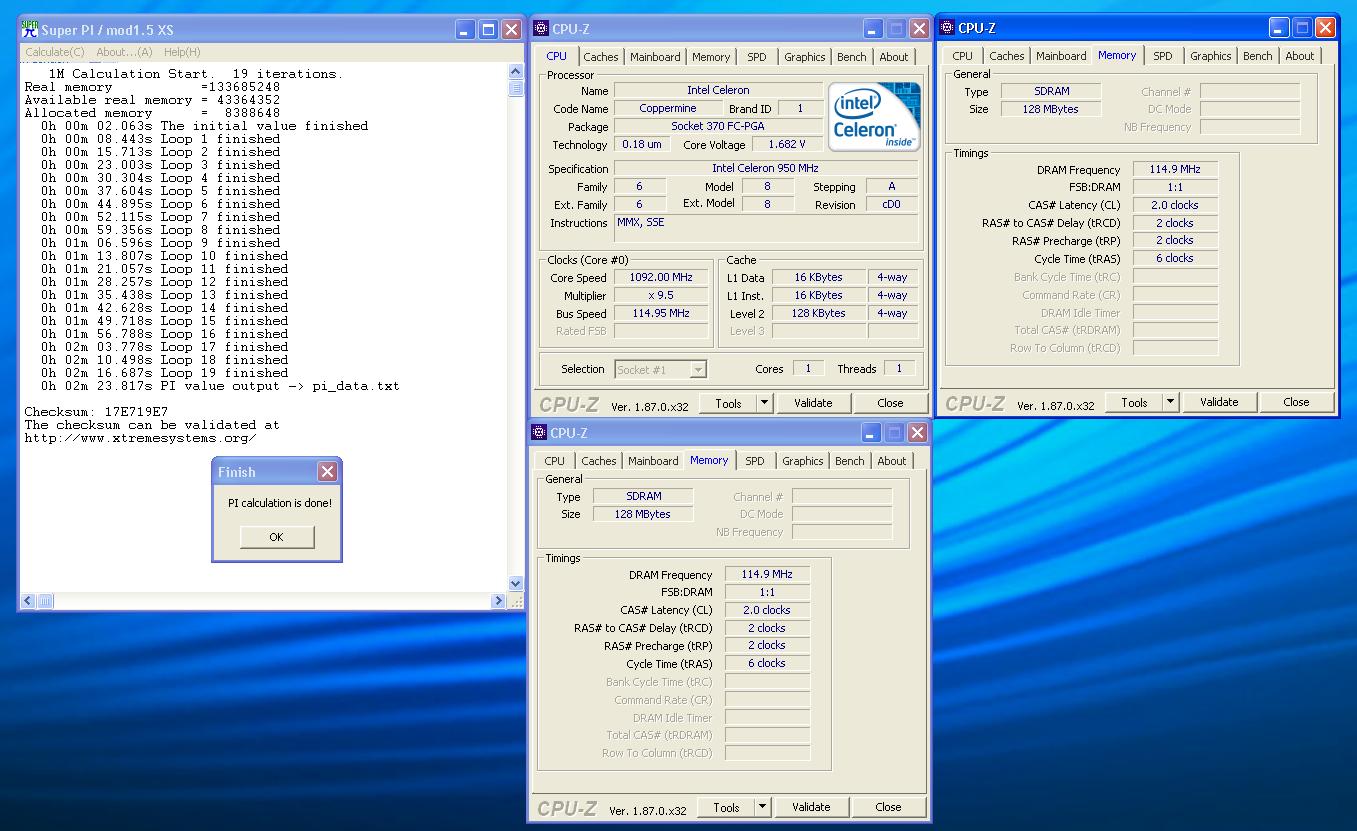The image size is (1357, 831).
Task: Click Tools button in the top-middle CPU-Z window
Action: tap(728, 403)
